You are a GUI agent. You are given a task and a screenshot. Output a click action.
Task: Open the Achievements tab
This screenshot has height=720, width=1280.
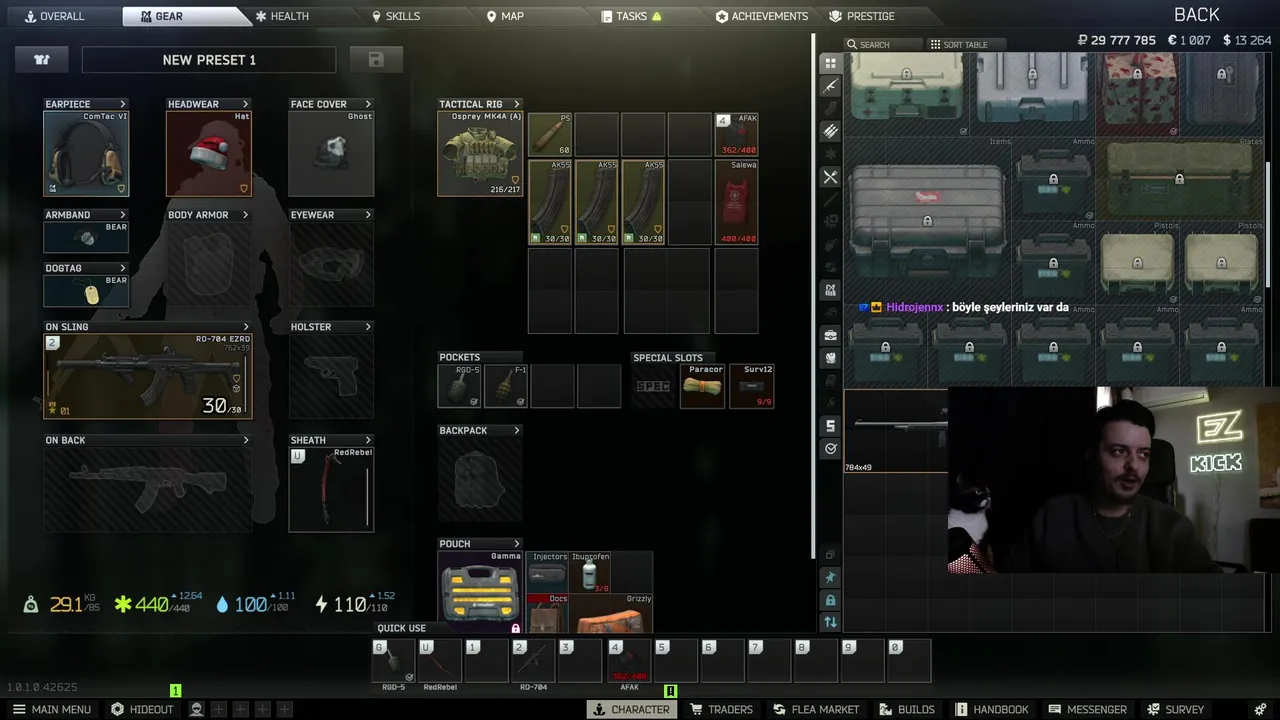tap(762, 16)
